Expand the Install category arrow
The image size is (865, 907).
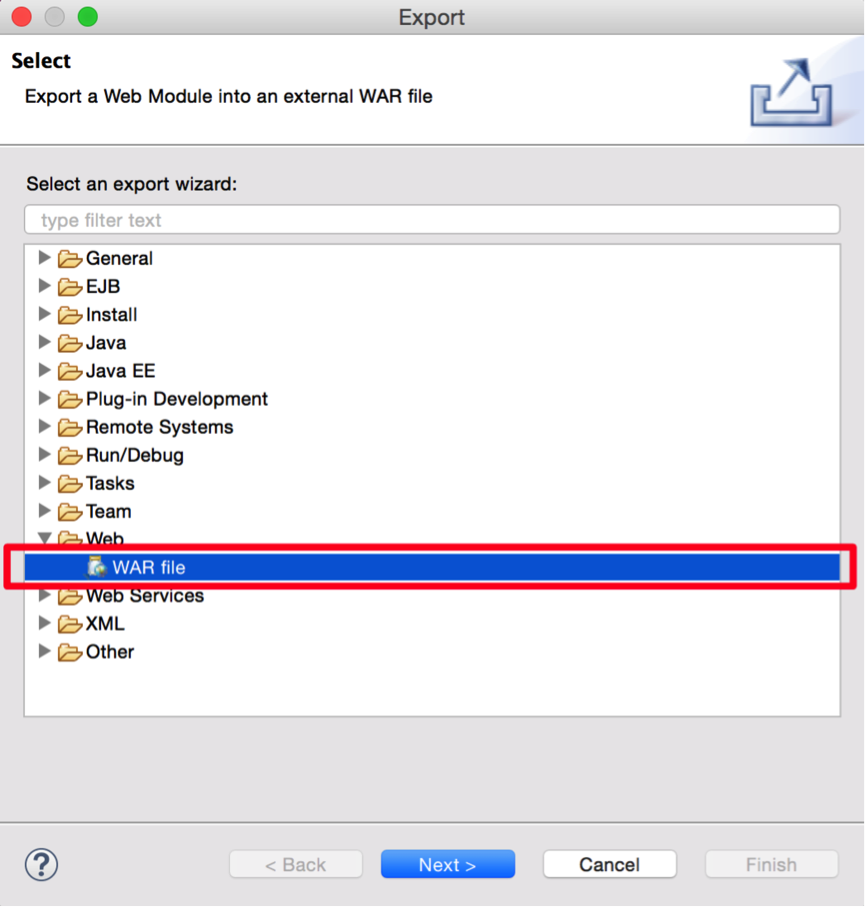point(44,314)
